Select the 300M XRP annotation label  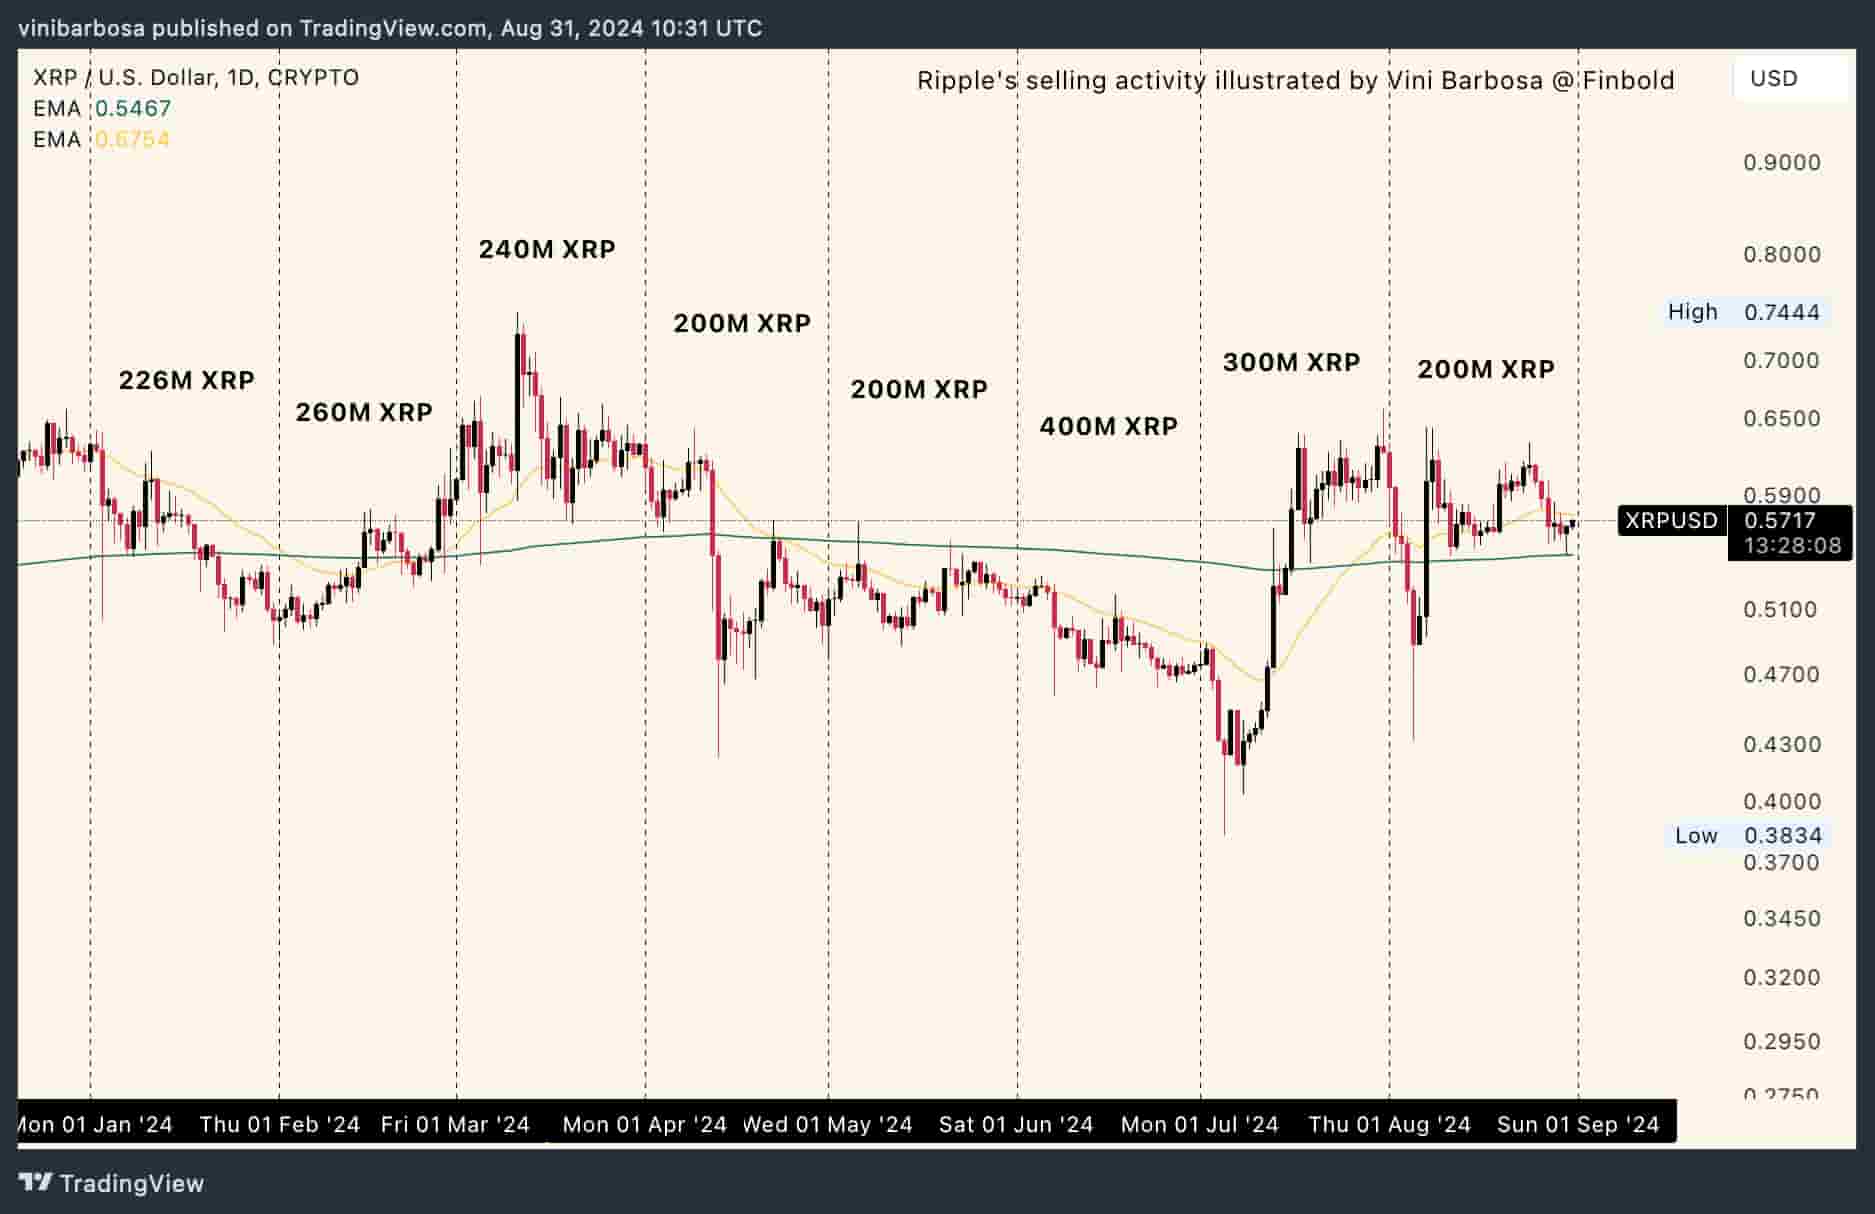coord(1291,362)
